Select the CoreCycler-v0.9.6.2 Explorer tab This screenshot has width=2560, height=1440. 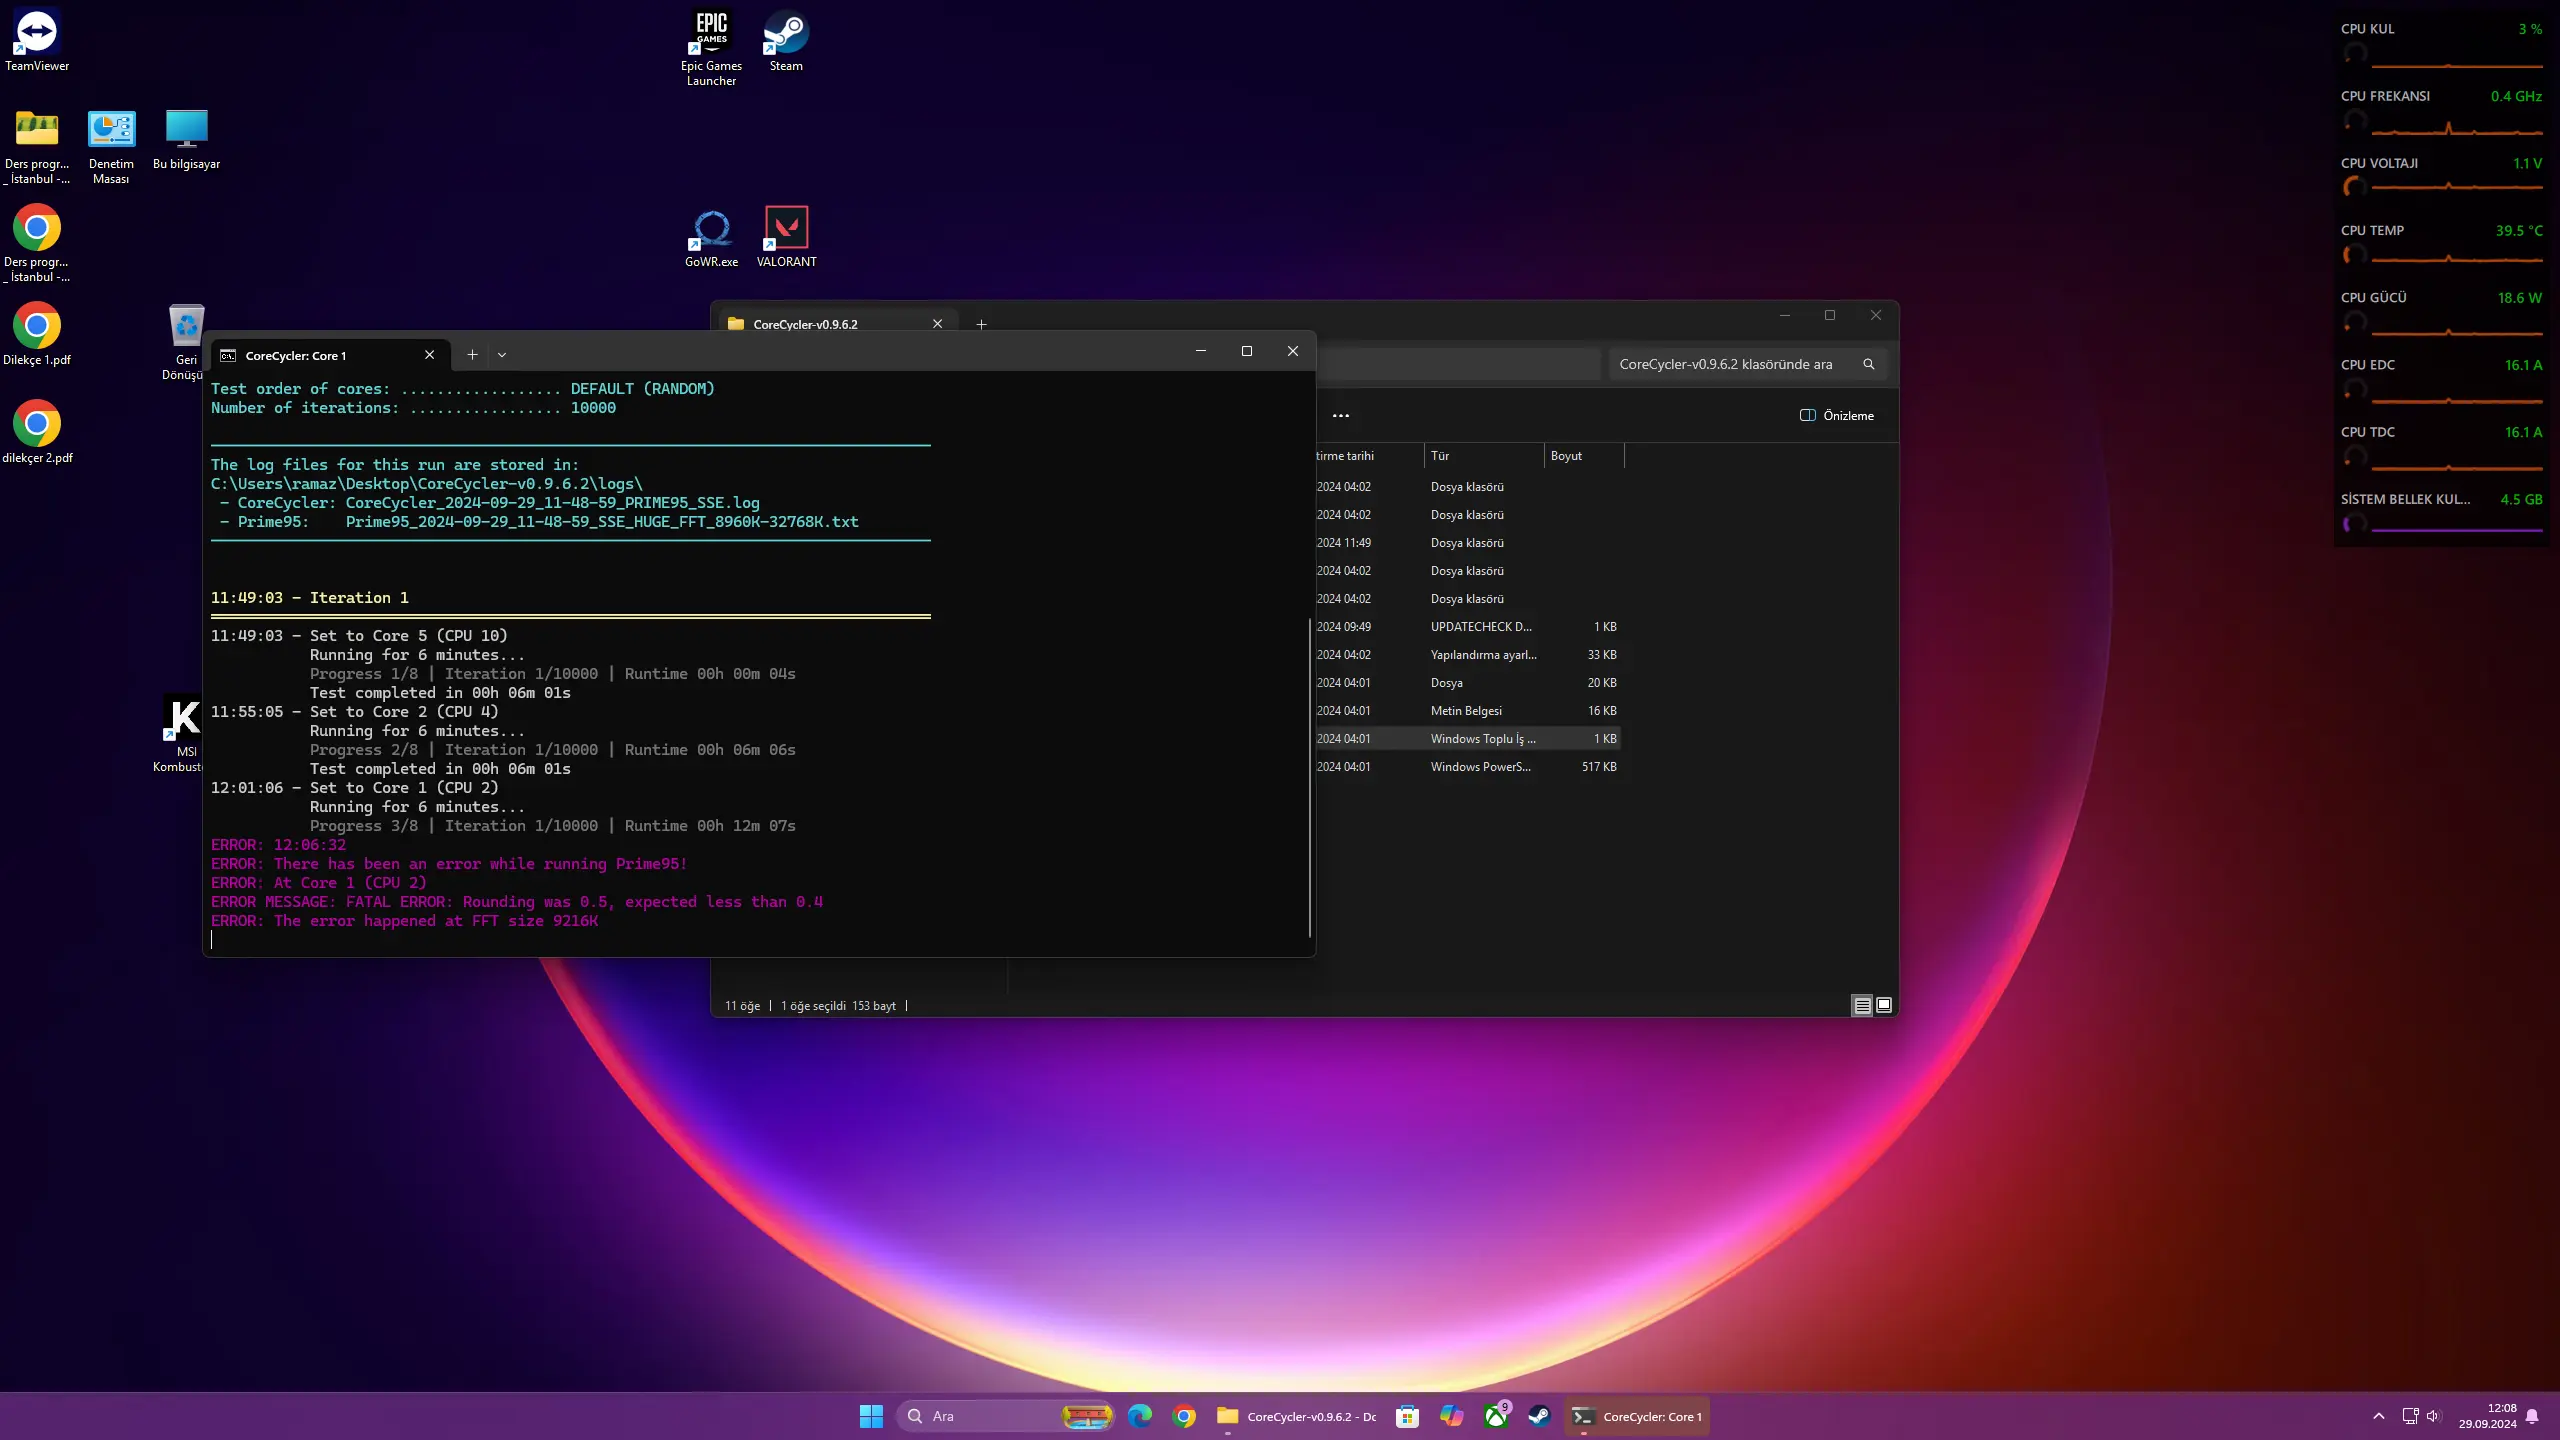point(838,324)
